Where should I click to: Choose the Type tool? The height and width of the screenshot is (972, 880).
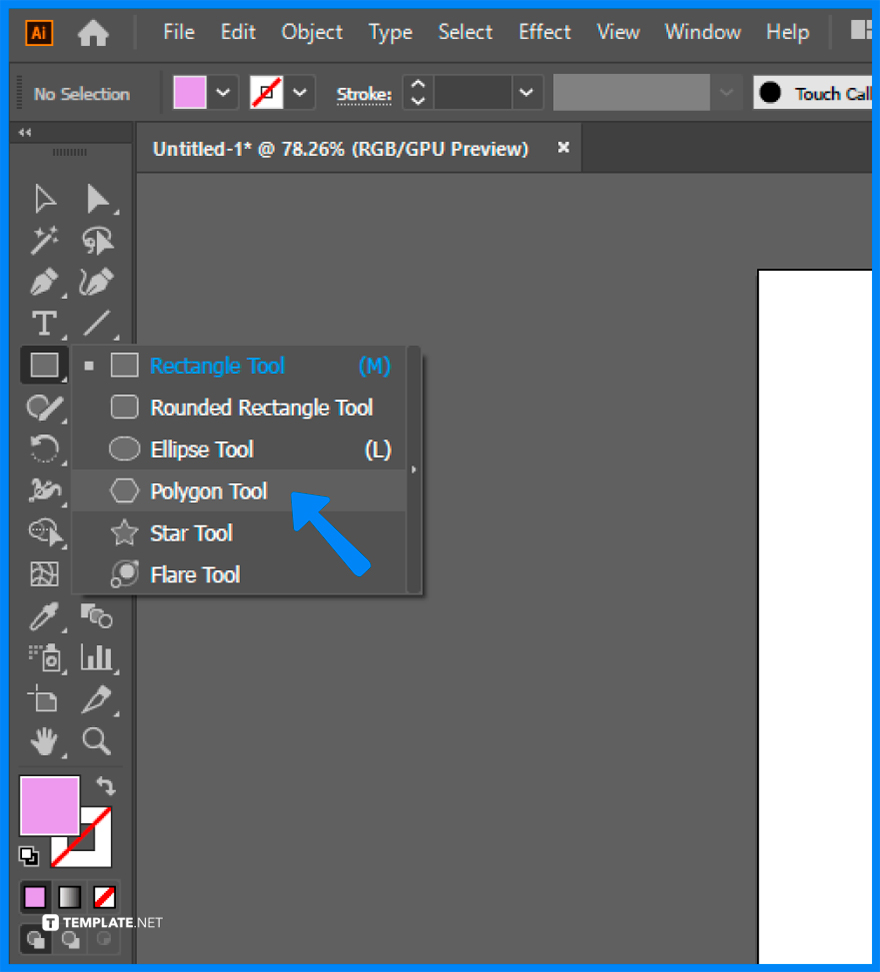(44, 324)
